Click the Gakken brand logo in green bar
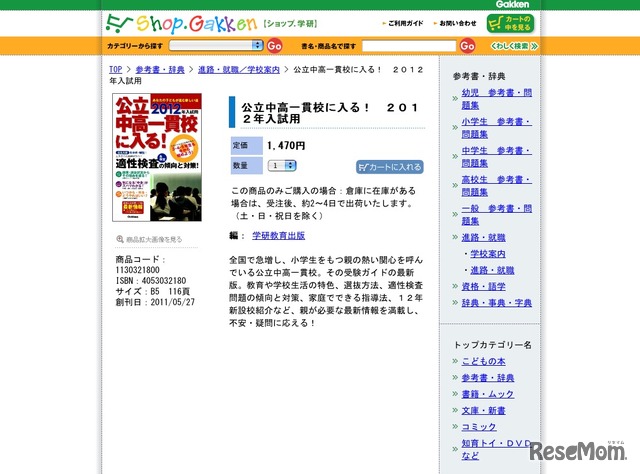 tap(512, 4)
